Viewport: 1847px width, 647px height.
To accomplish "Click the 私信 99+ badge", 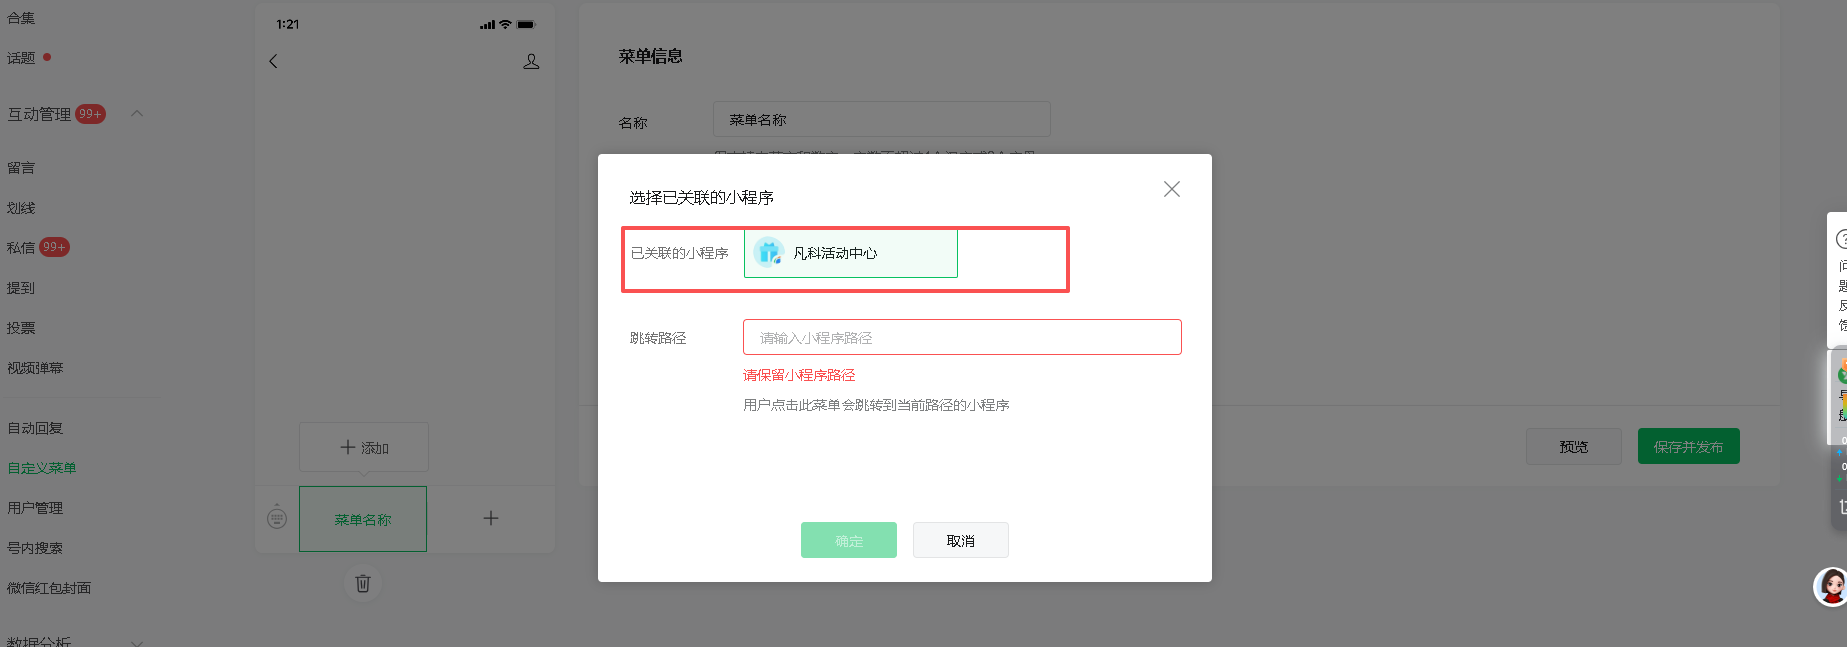I will (54, 247).
